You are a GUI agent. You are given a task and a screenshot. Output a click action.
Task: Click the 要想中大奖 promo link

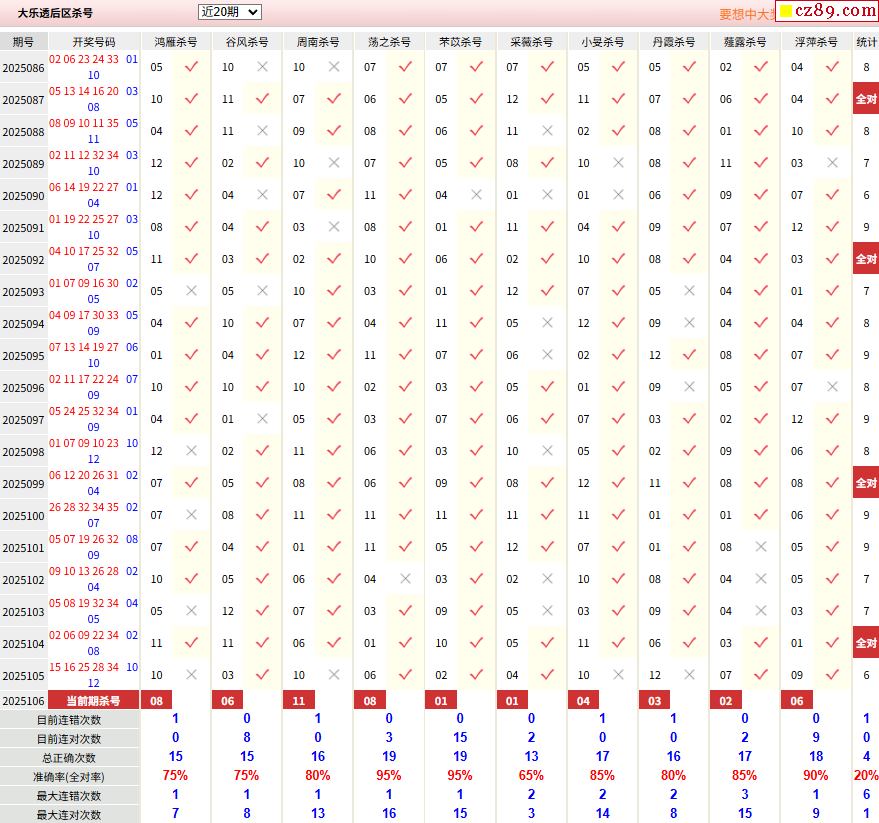[746, 14]
